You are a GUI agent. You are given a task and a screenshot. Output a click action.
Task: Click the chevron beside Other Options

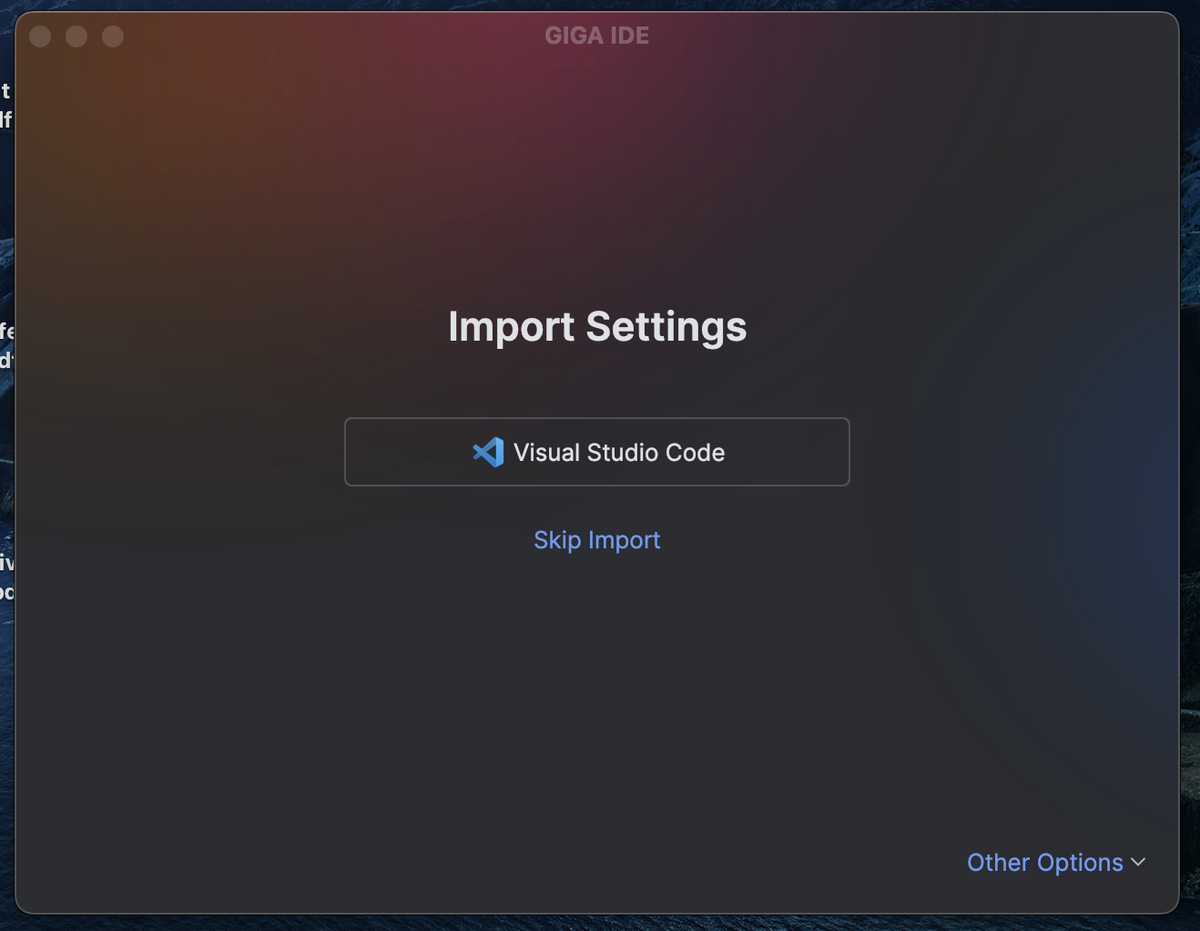1138,862
